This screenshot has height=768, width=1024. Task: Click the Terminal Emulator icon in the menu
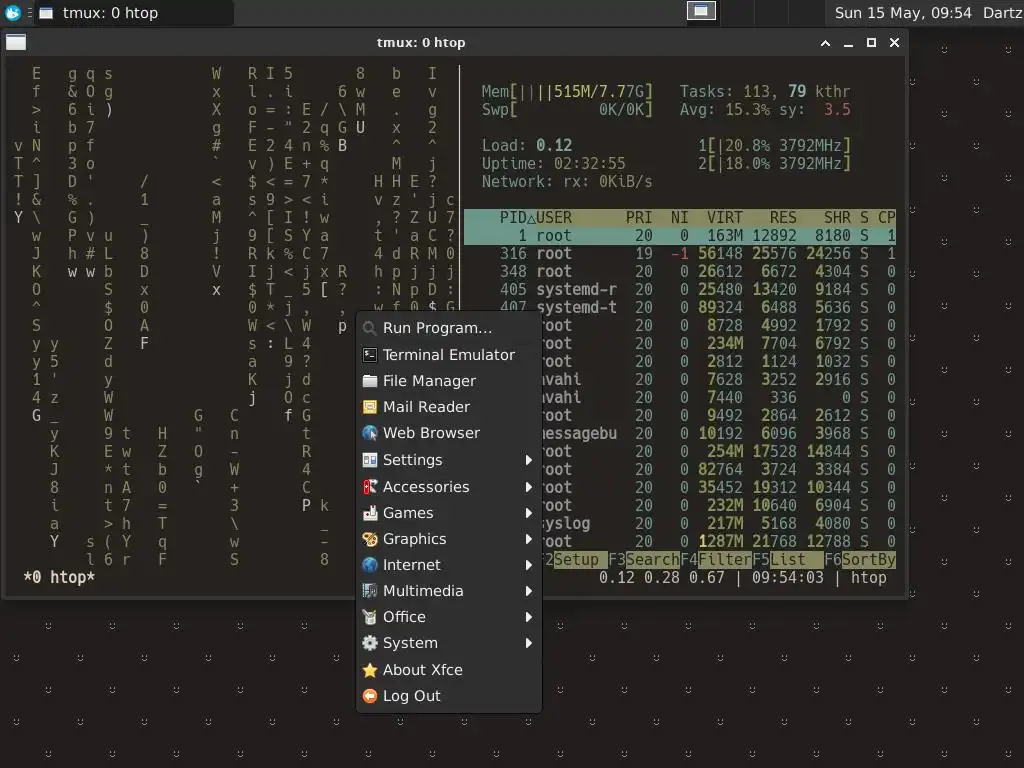[x=370, y=355]
